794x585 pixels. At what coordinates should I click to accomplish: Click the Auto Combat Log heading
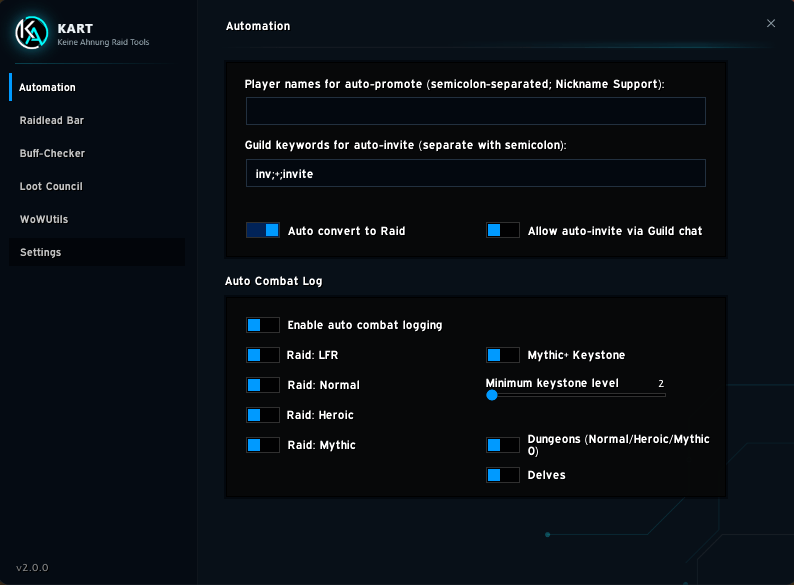[273, 281]
